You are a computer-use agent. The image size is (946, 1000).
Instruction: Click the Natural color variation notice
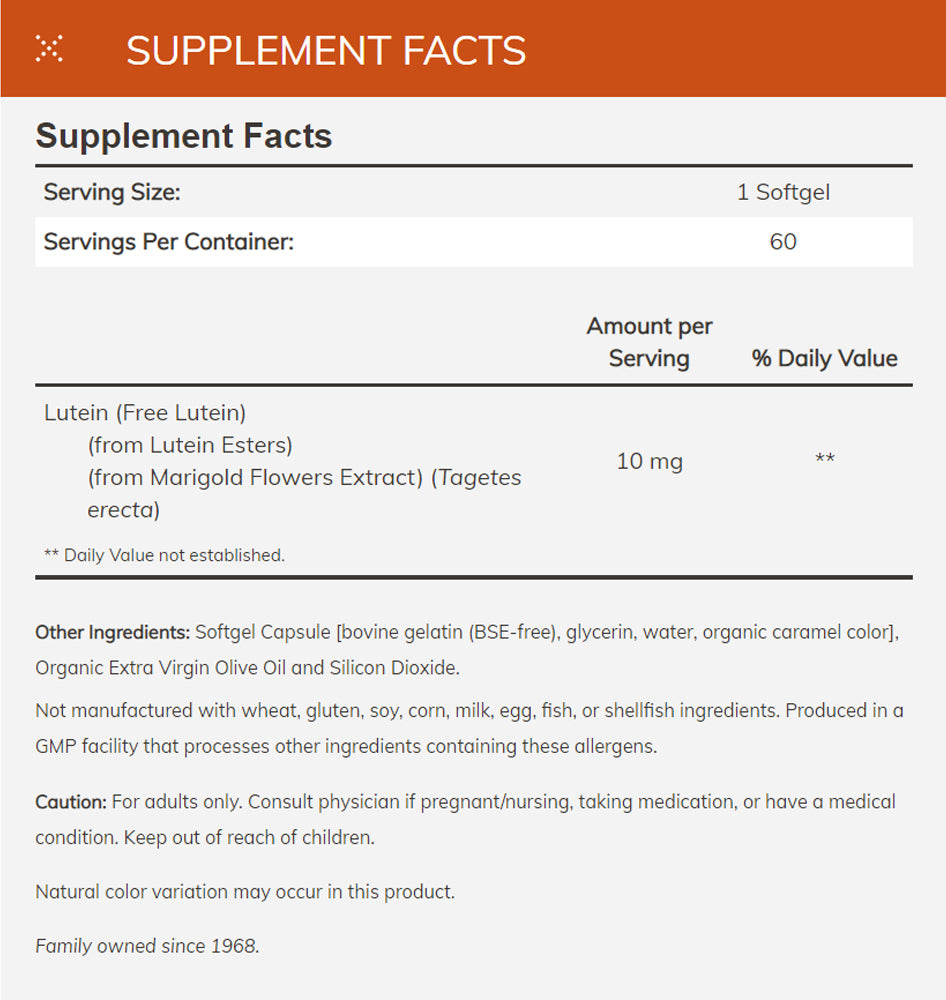(x=245, y=891)
